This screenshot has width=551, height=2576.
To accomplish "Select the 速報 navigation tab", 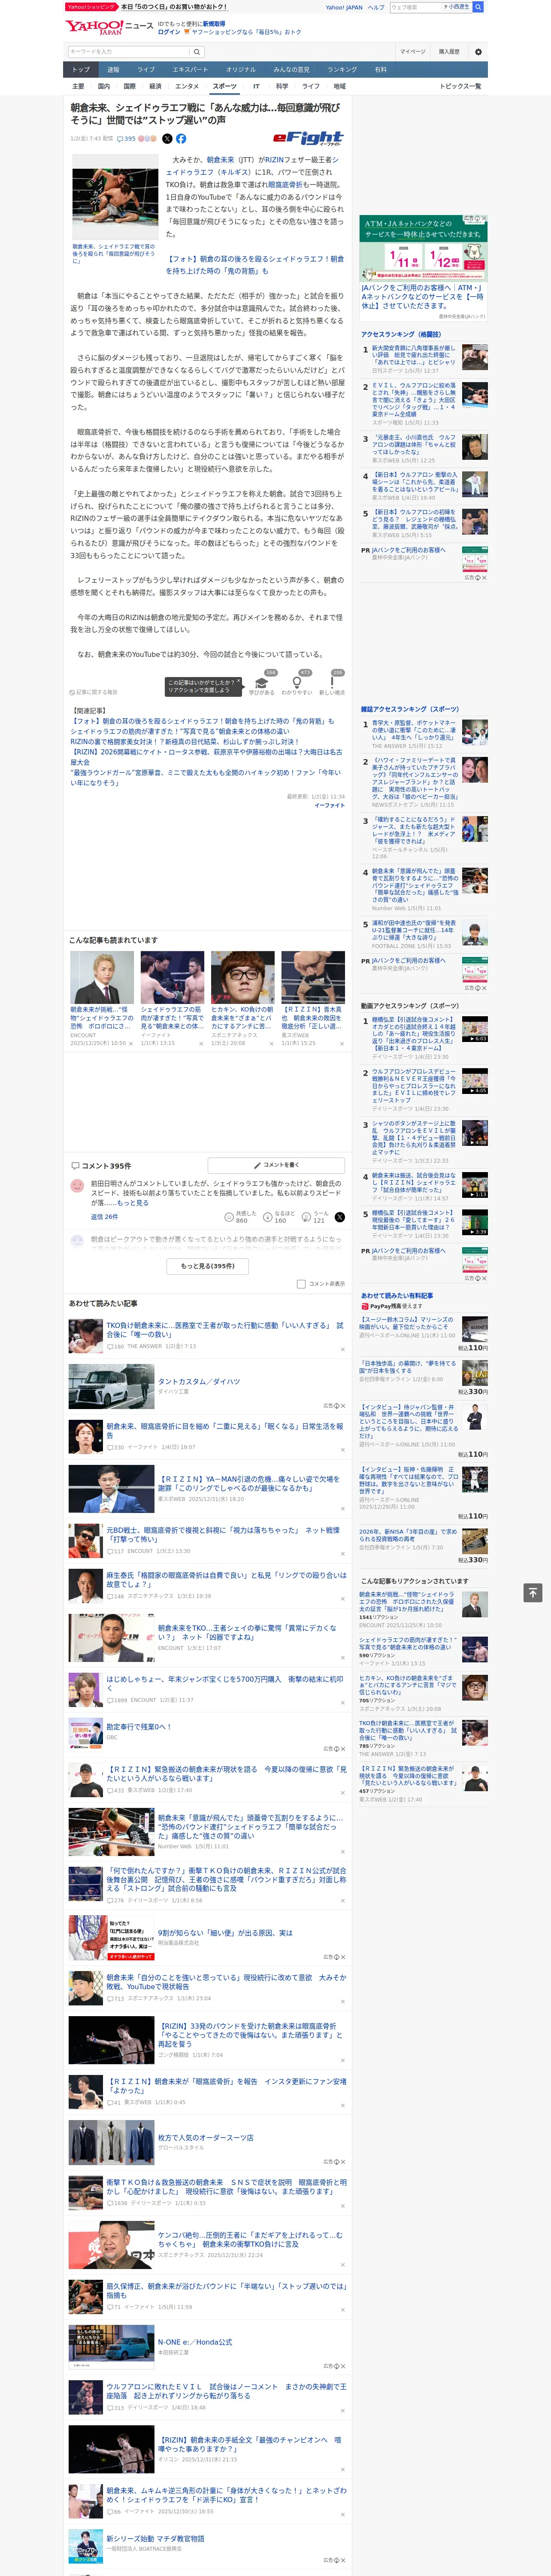I will click(x=113, y=70).
